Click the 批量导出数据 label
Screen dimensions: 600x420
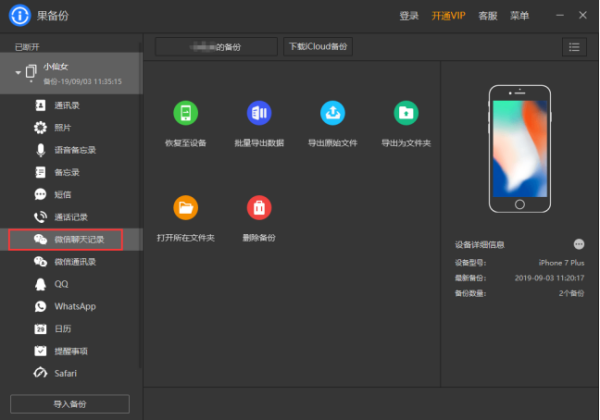click(259, 143)
